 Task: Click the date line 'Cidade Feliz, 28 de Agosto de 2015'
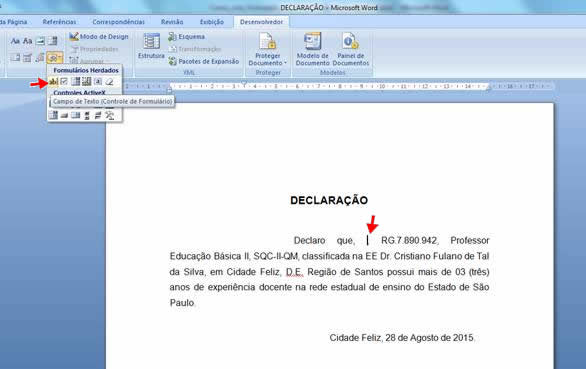click(402, 338)
